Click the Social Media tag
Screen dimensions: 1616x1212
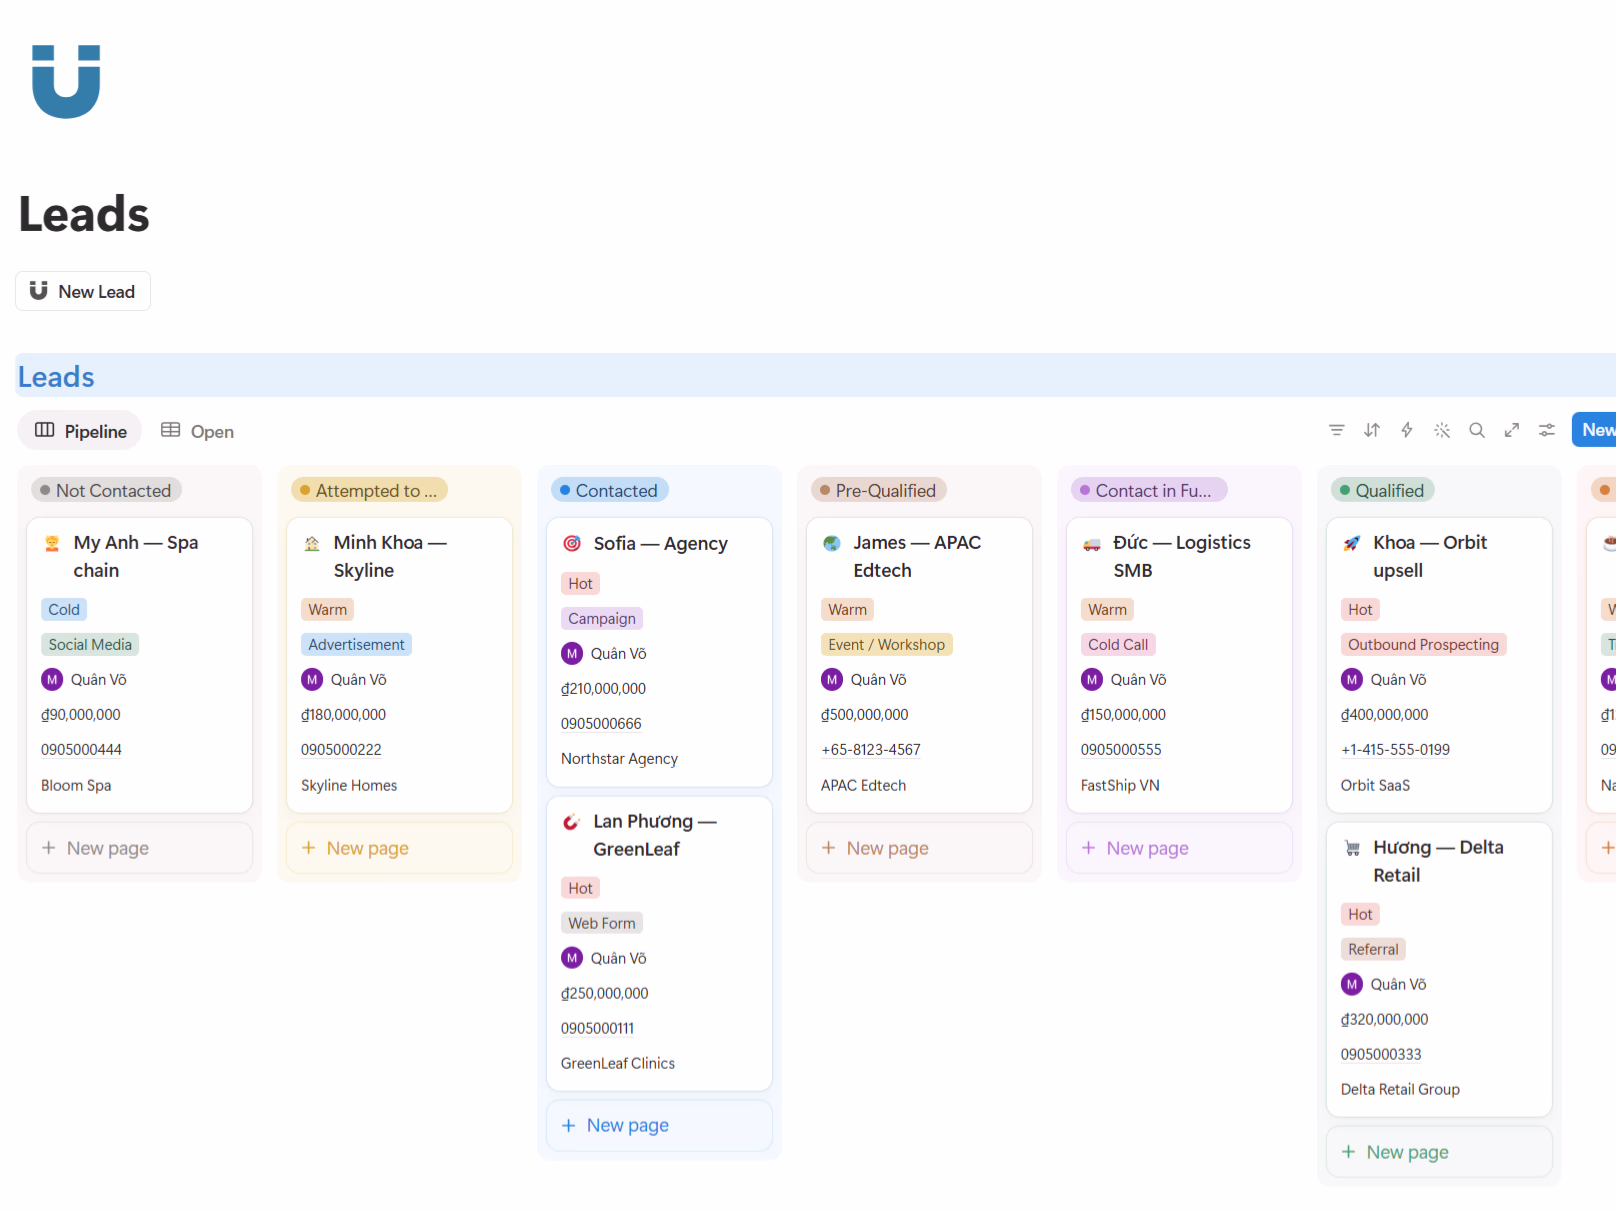(90, 645)
